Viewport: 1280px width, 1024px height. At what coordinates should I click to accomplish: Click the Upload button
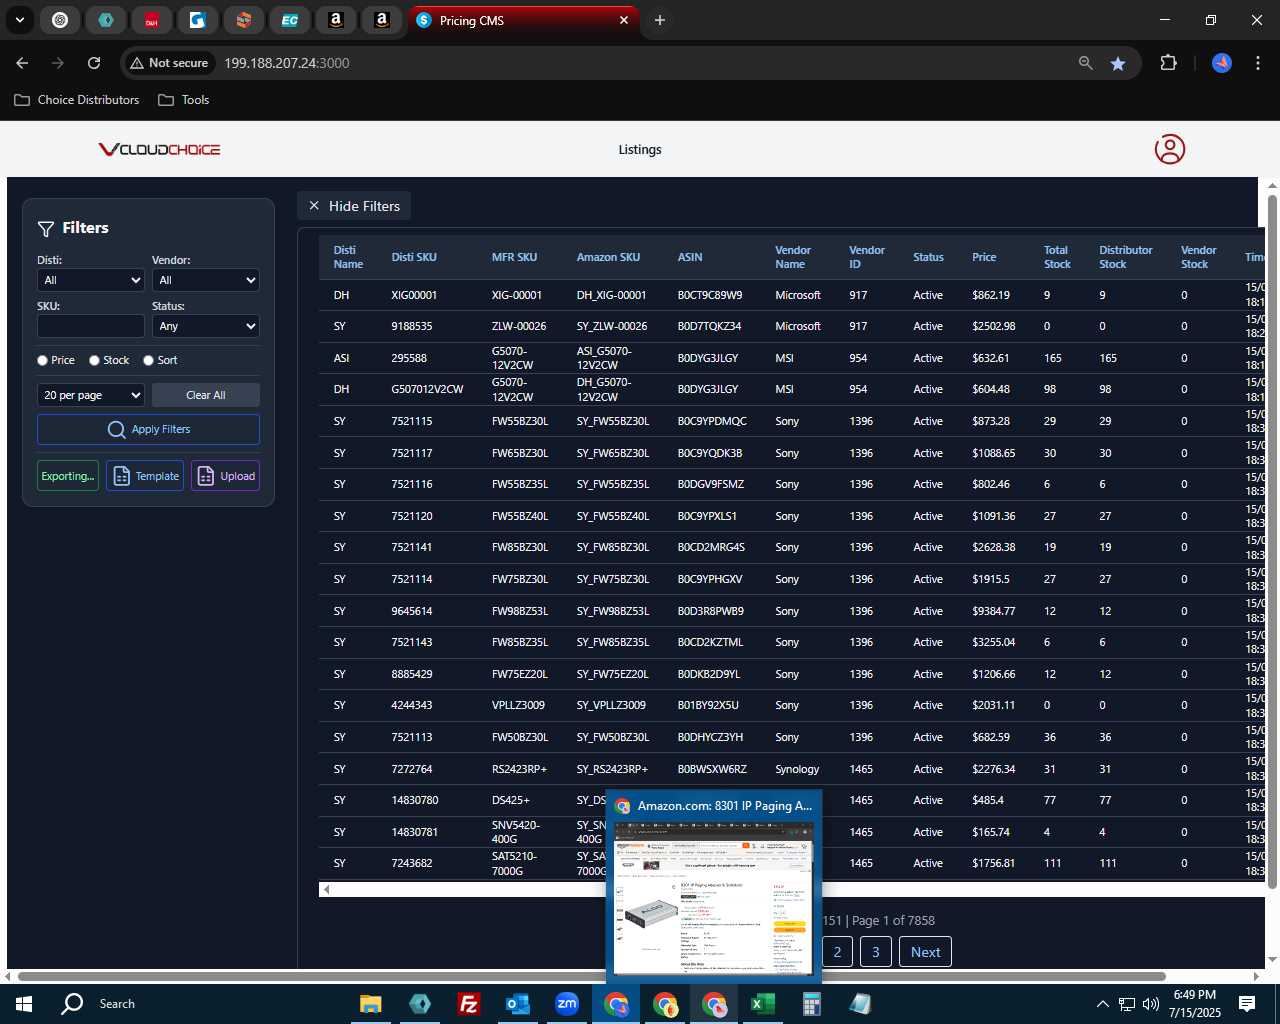pyautogui.click(x=226, y=476)
